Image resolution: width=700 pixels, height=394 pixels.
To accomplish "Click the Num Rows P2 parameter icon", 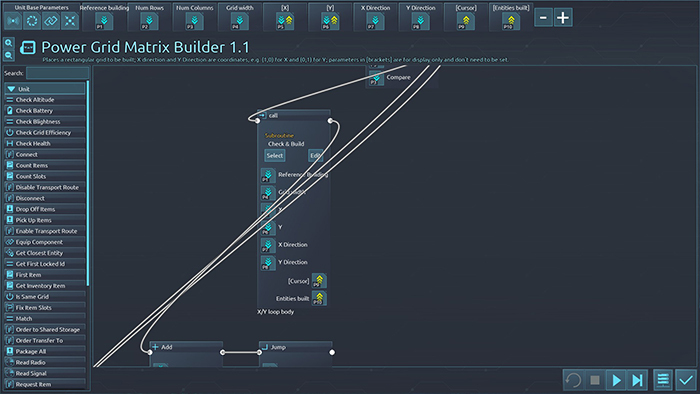I will [149, 21].
